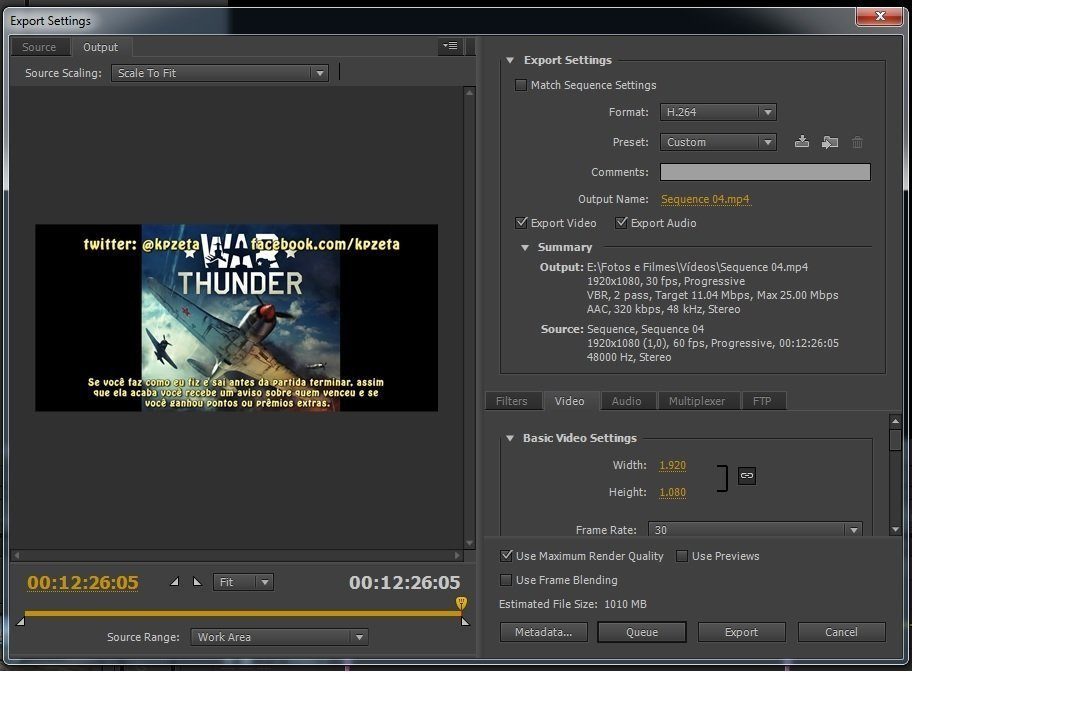This screenshot has height=720, width=1080.
Task: Click the 'AAC, 320 kbps, 48 kHz, Stereo' line
Action: pos(663,309)
